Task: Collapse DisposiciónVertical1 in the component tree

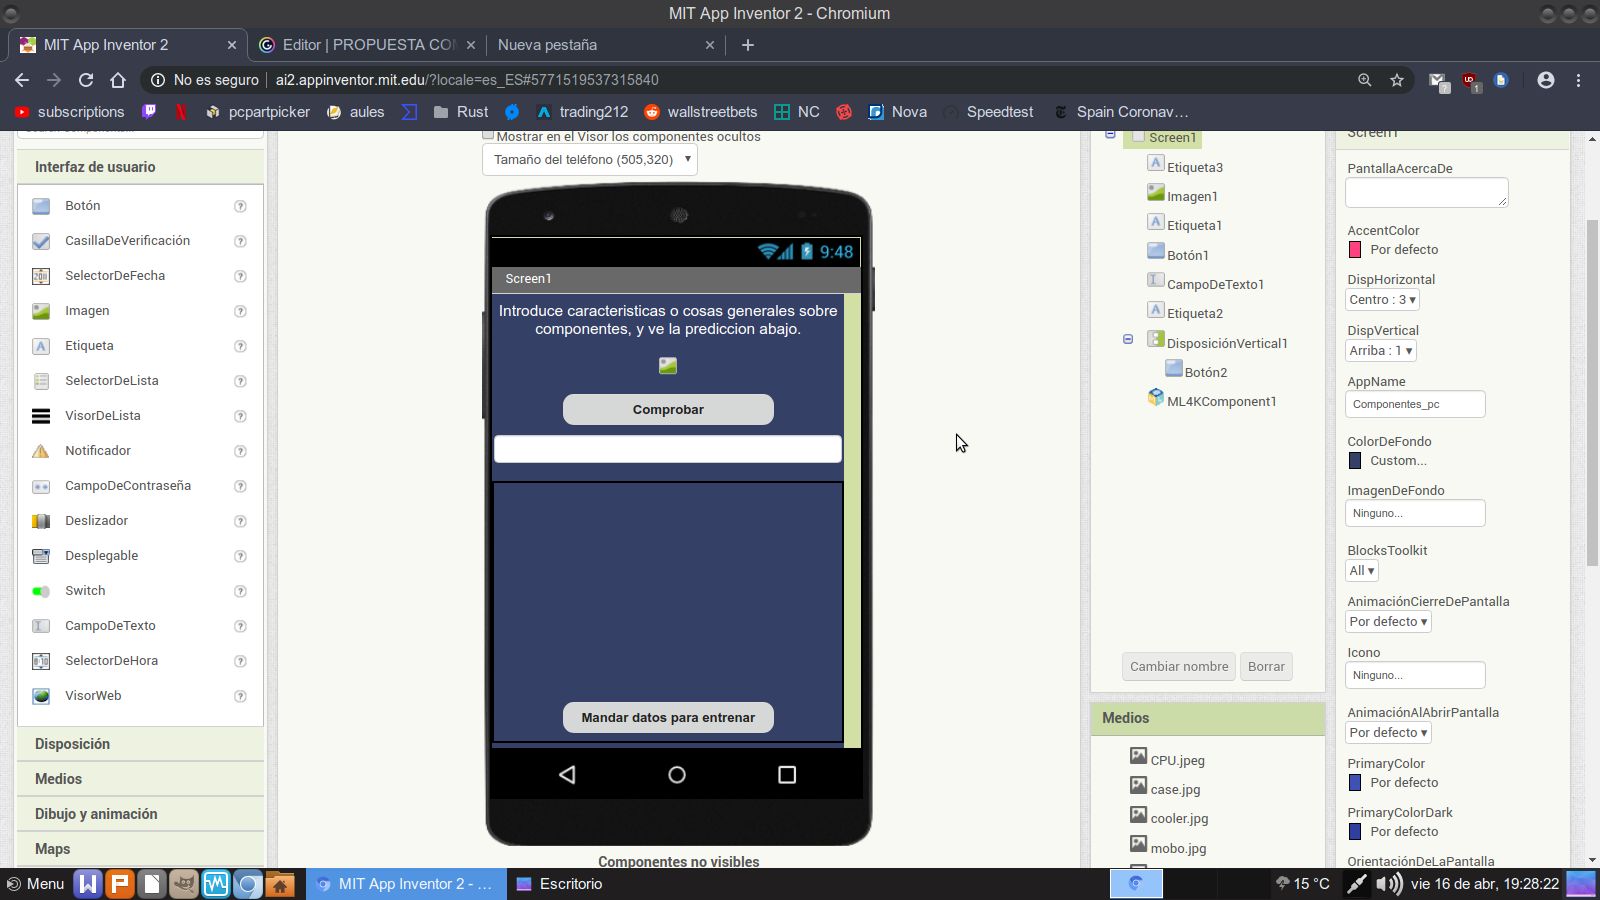Action: pos(1127,339)
